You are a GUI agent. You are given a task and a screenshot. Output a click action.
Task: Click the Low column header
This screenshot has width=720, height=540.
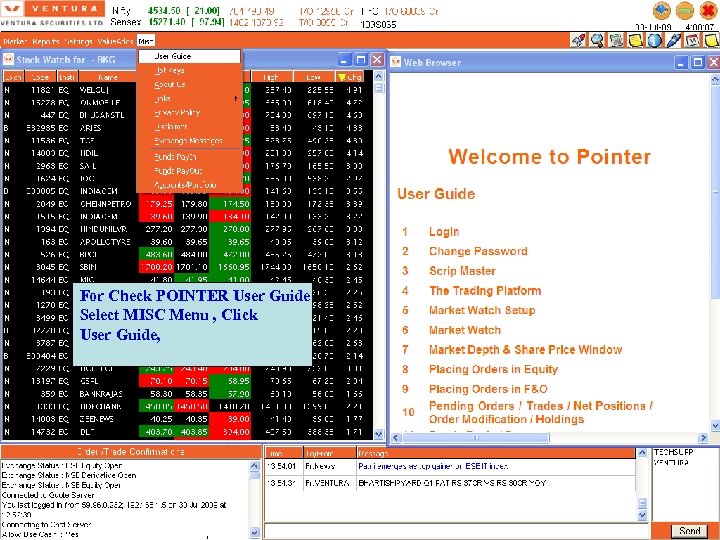pos(314,77)
